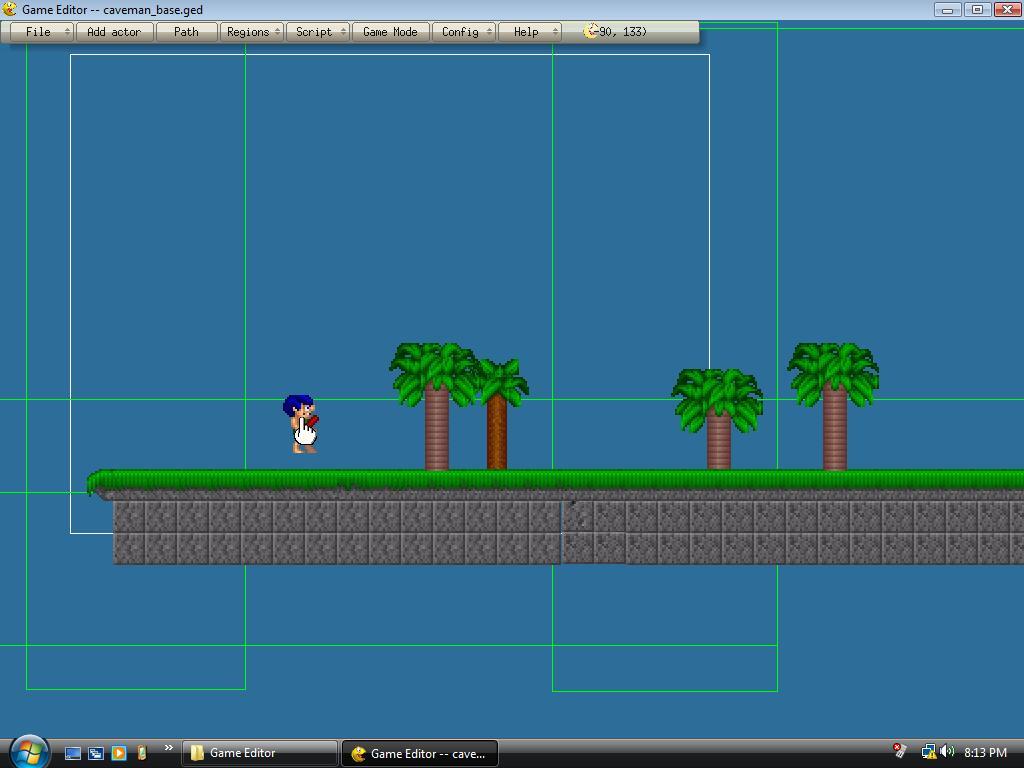1024x768 pixels.
Task: Launch Windows Media Player from the quick launch bar
Action: click(119, 753)
